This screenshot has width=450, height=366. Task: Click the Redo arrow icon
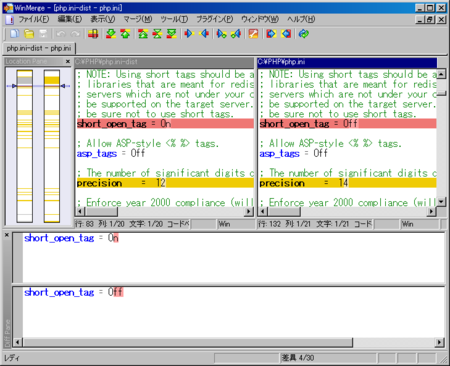75,34
